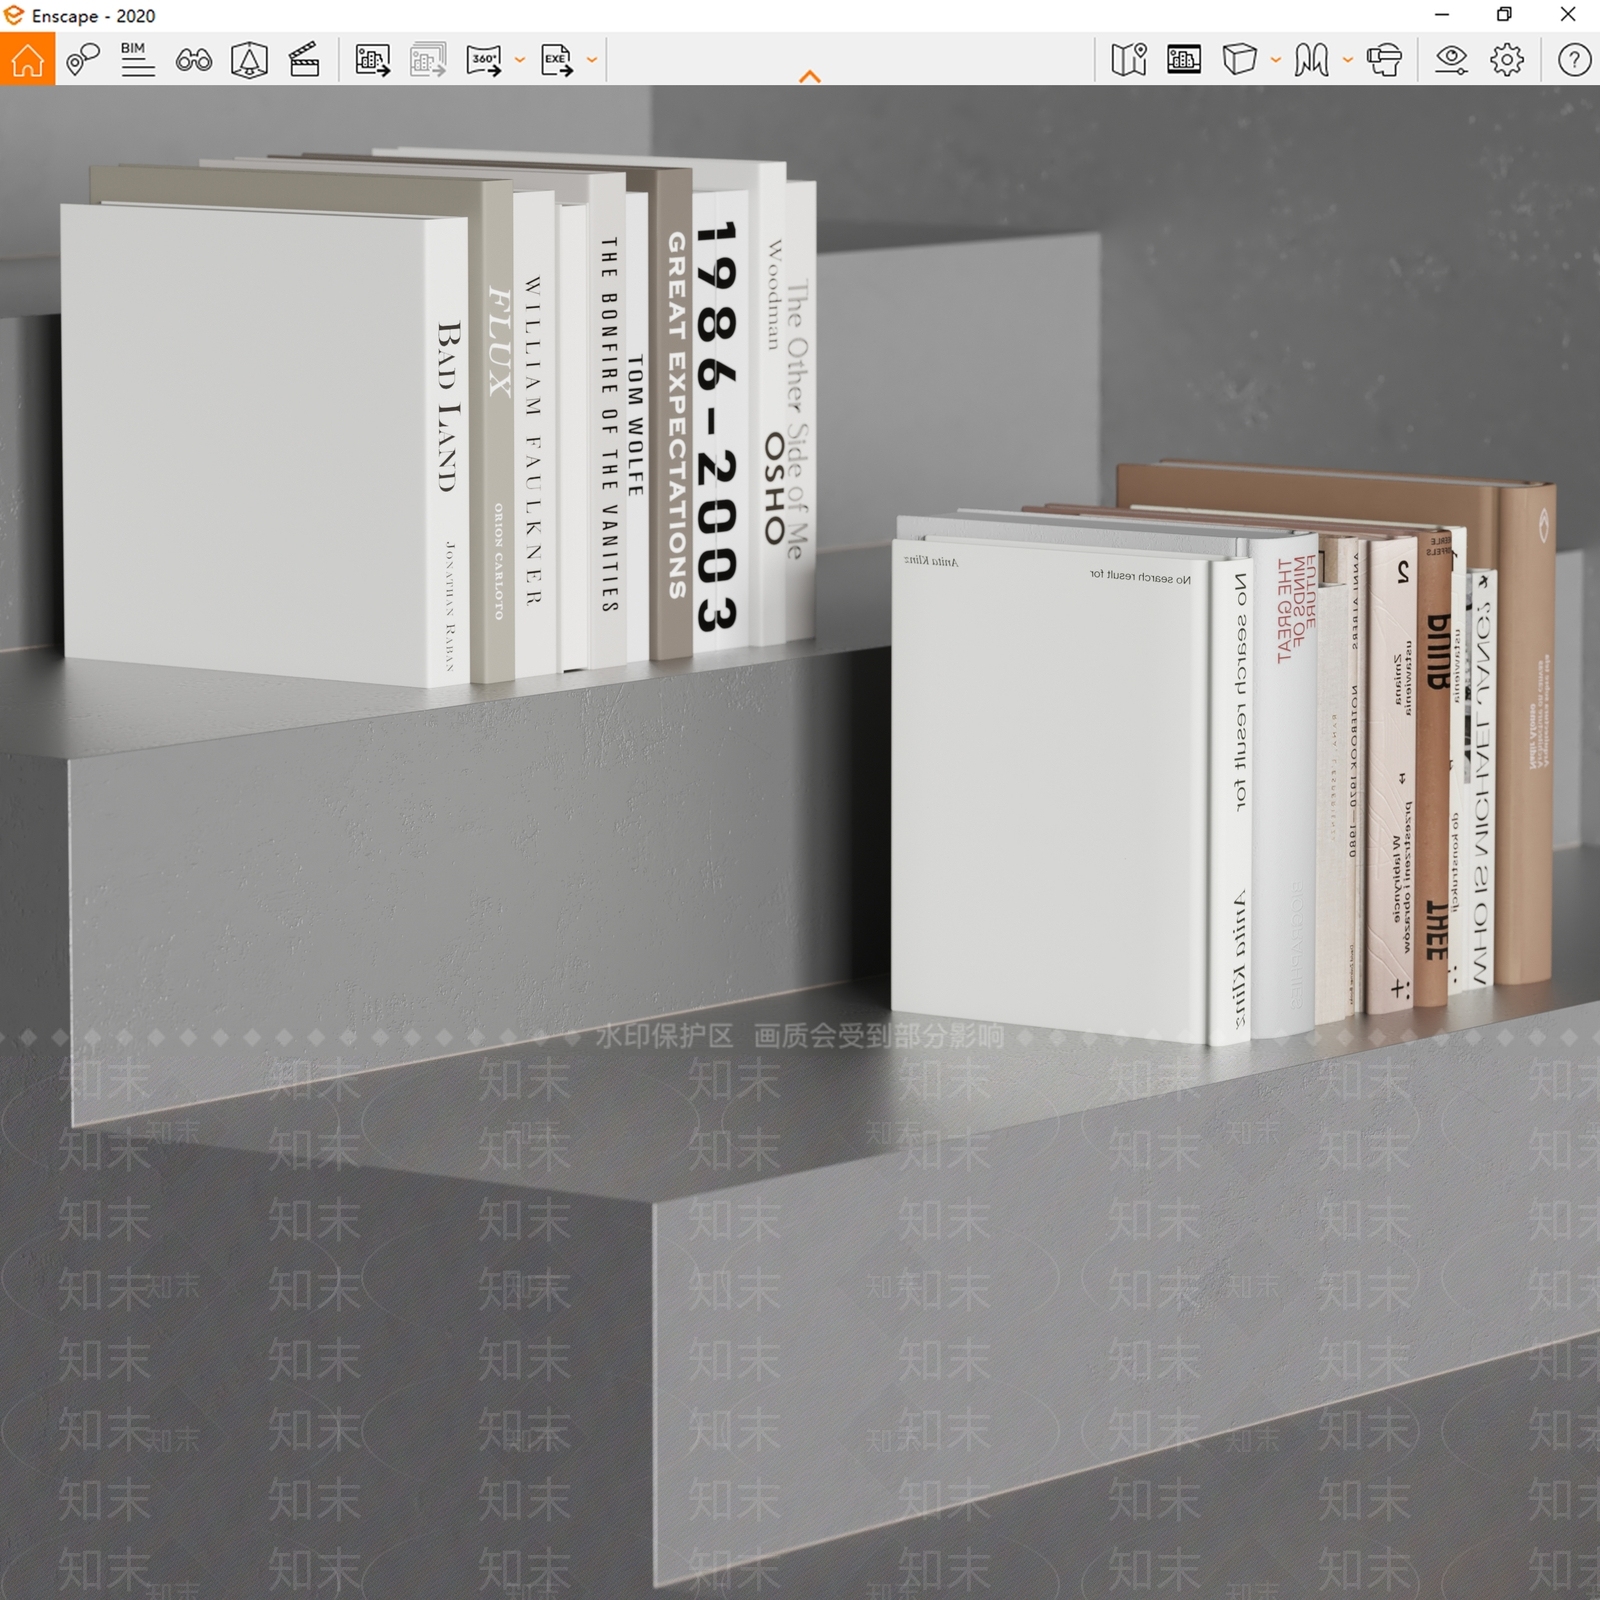Open the video editor clapperboard icon

(x=304, y=60)
